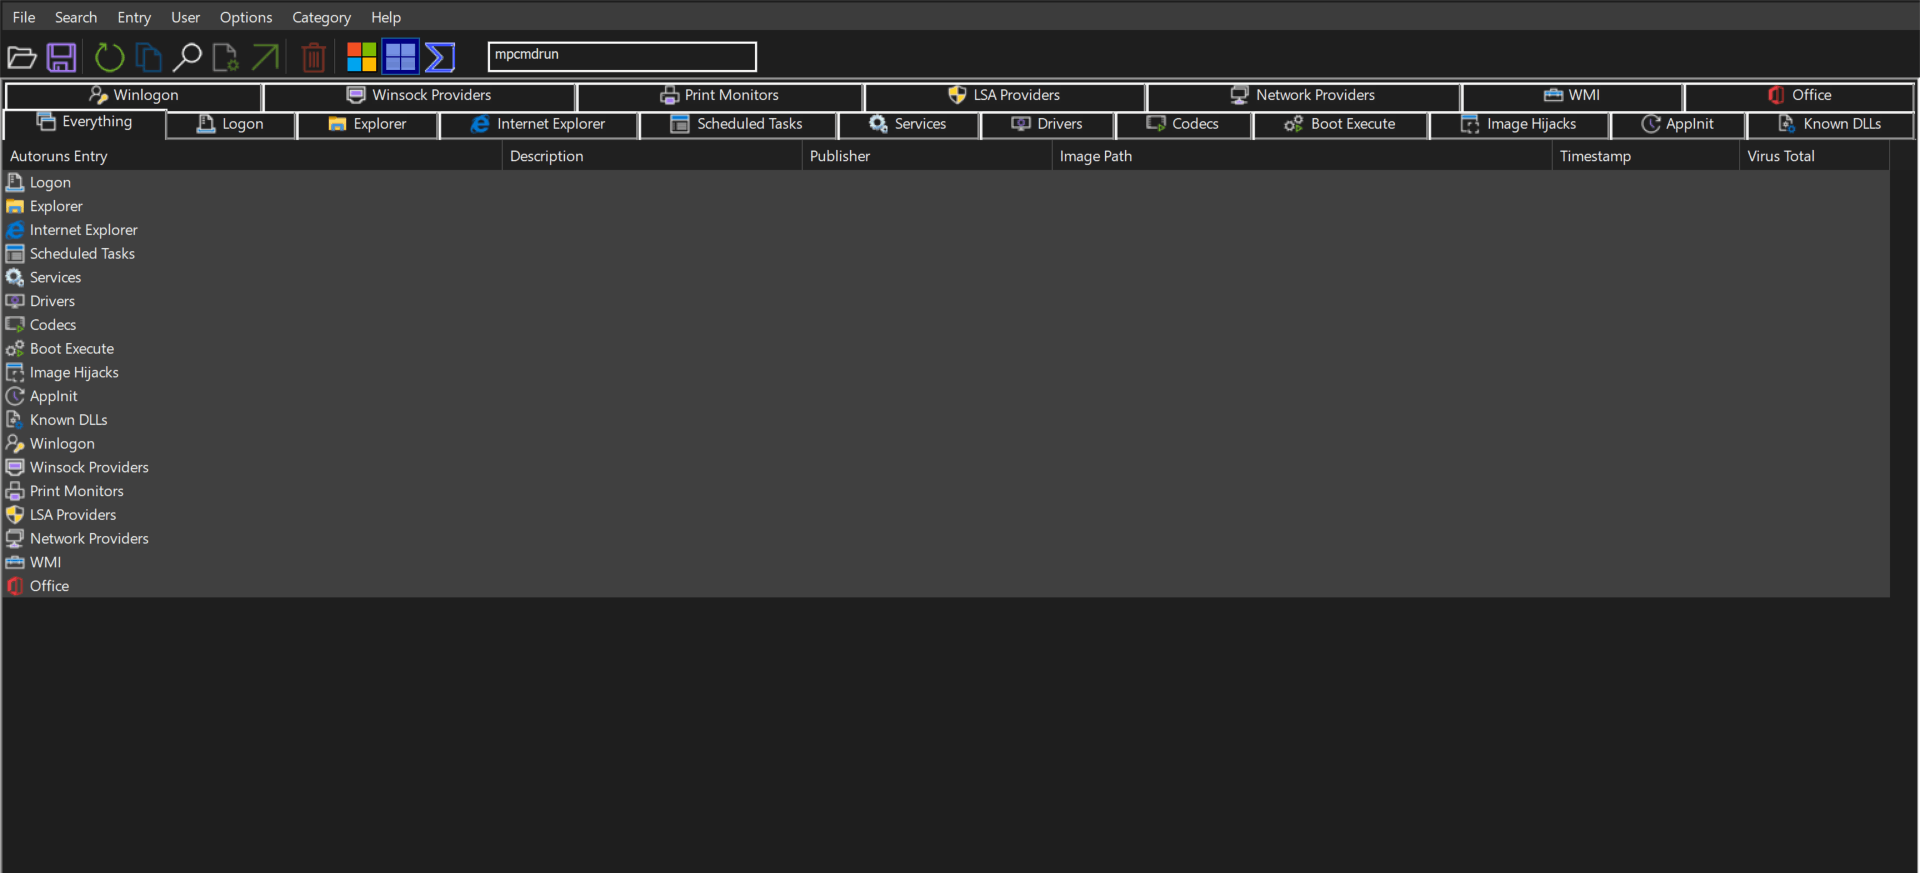Viewport: 1920px width, 873px height.
Task: Open the Entry menu
Action: (134, 17)
